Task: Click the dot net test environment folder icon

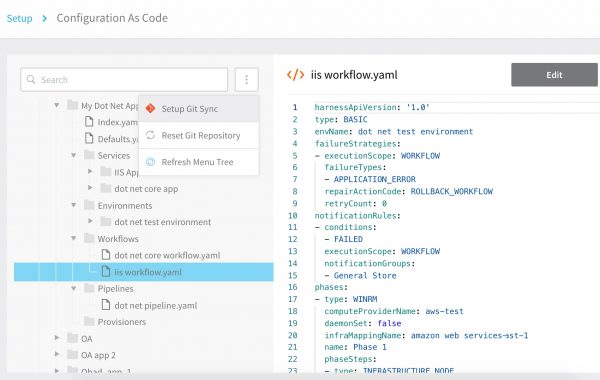Action: [106, 222]
